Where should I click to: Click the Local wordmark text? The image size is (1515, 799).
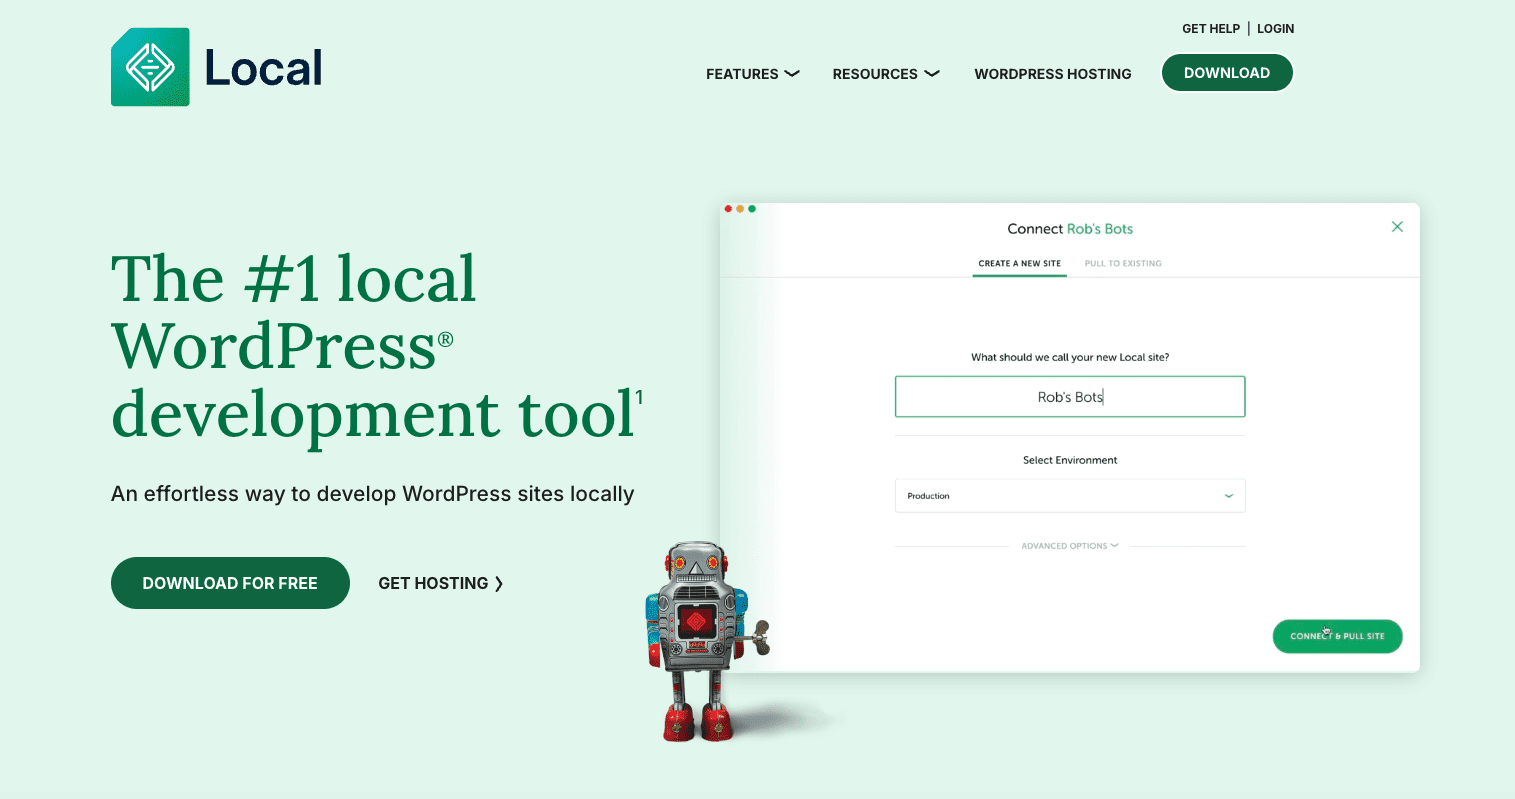[x=264, y=68]
